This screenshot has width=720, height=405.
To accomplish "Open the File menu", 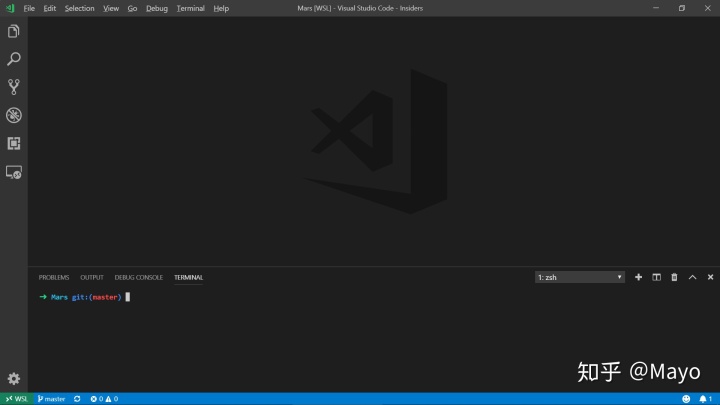I will tap(29, 8).
